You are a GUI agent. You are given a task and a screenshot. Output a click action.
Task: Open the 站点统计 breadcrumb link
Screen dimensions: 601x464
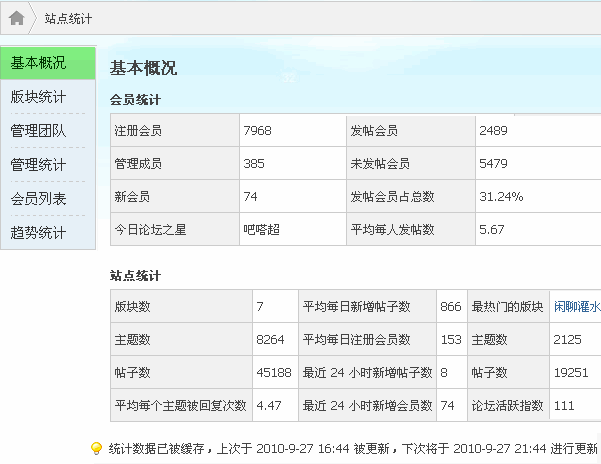coord(69,19)
